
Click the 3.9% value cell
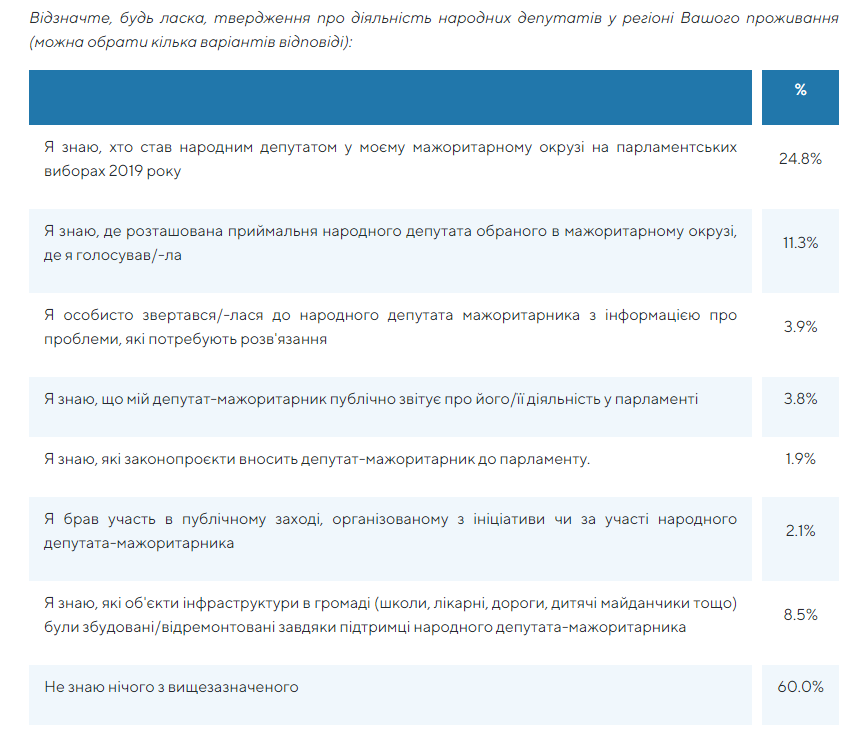800,327
